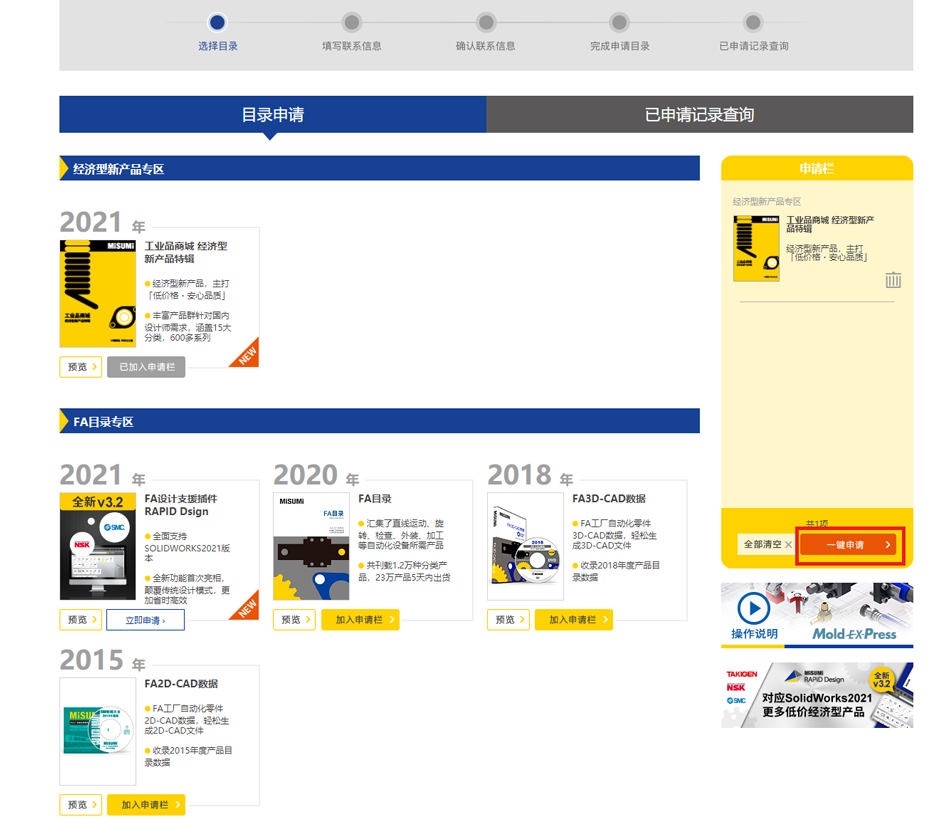Add FA3D-CAD数据 to 申请栏
The image size is (950, 828).
(x=574, y=620)
